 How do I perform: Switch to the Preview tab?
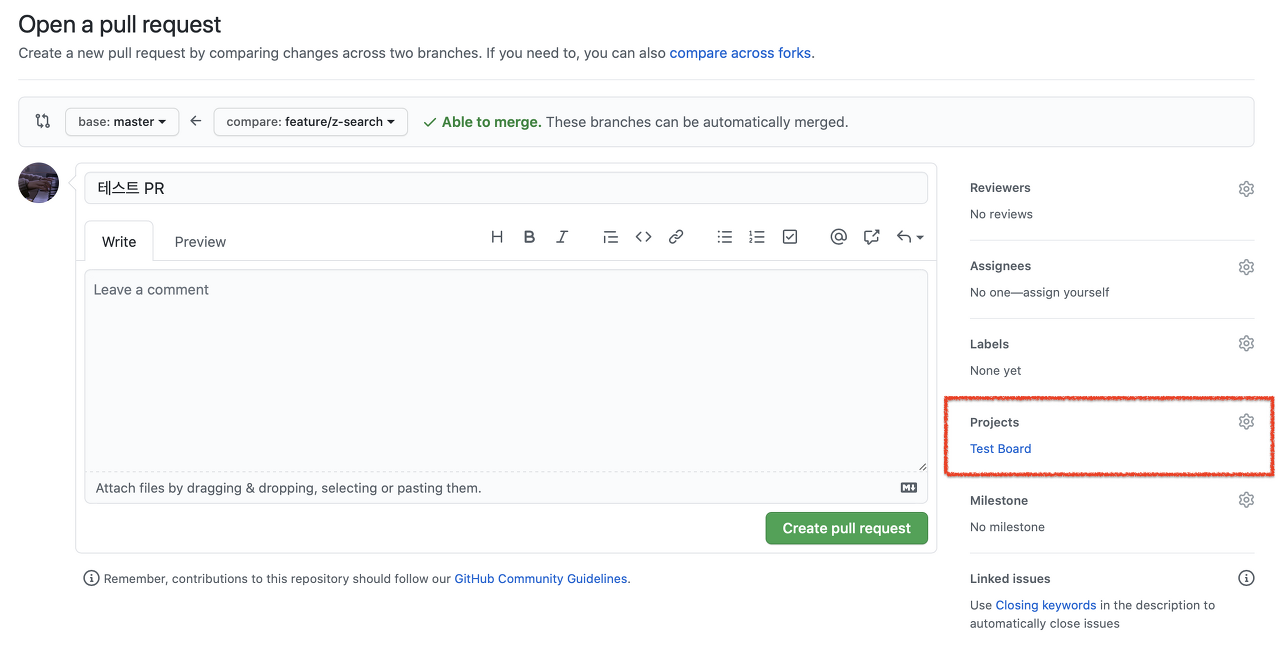pyautogui.click(x=199, y=241)
